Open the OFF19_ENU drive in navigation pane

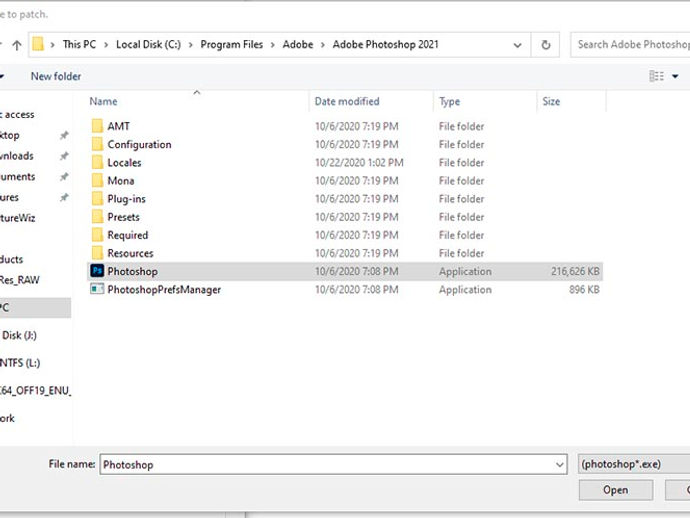(x=35, y=390)
